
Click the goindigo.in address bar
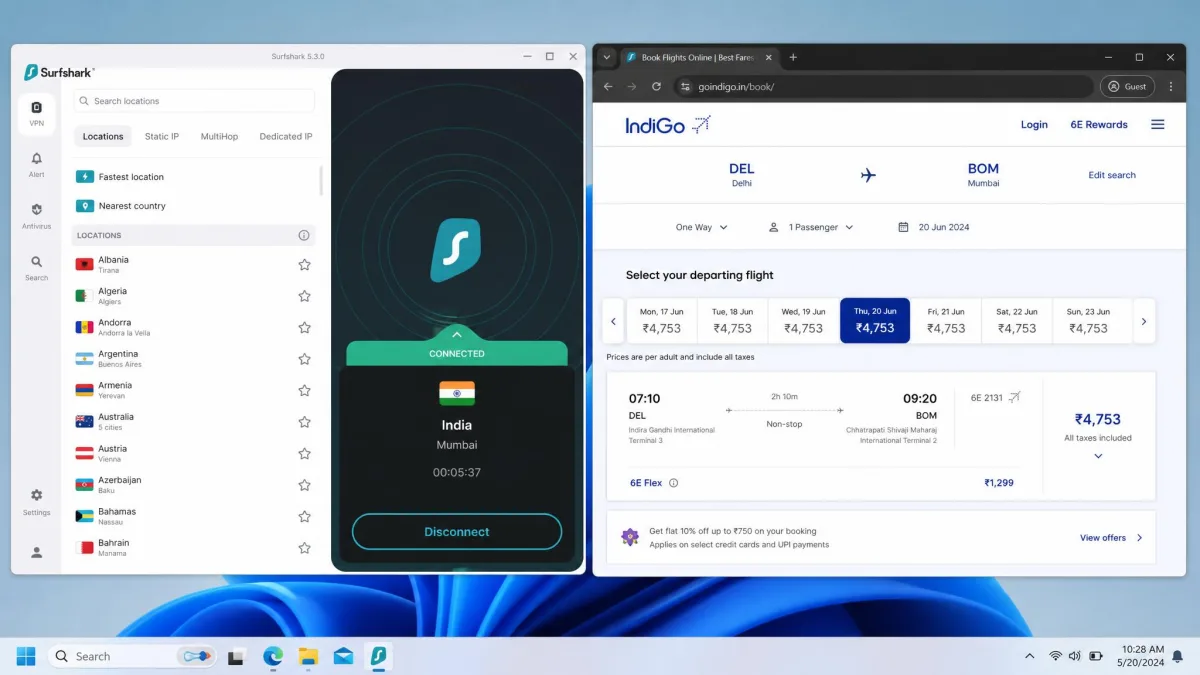(x=883, y=87)
